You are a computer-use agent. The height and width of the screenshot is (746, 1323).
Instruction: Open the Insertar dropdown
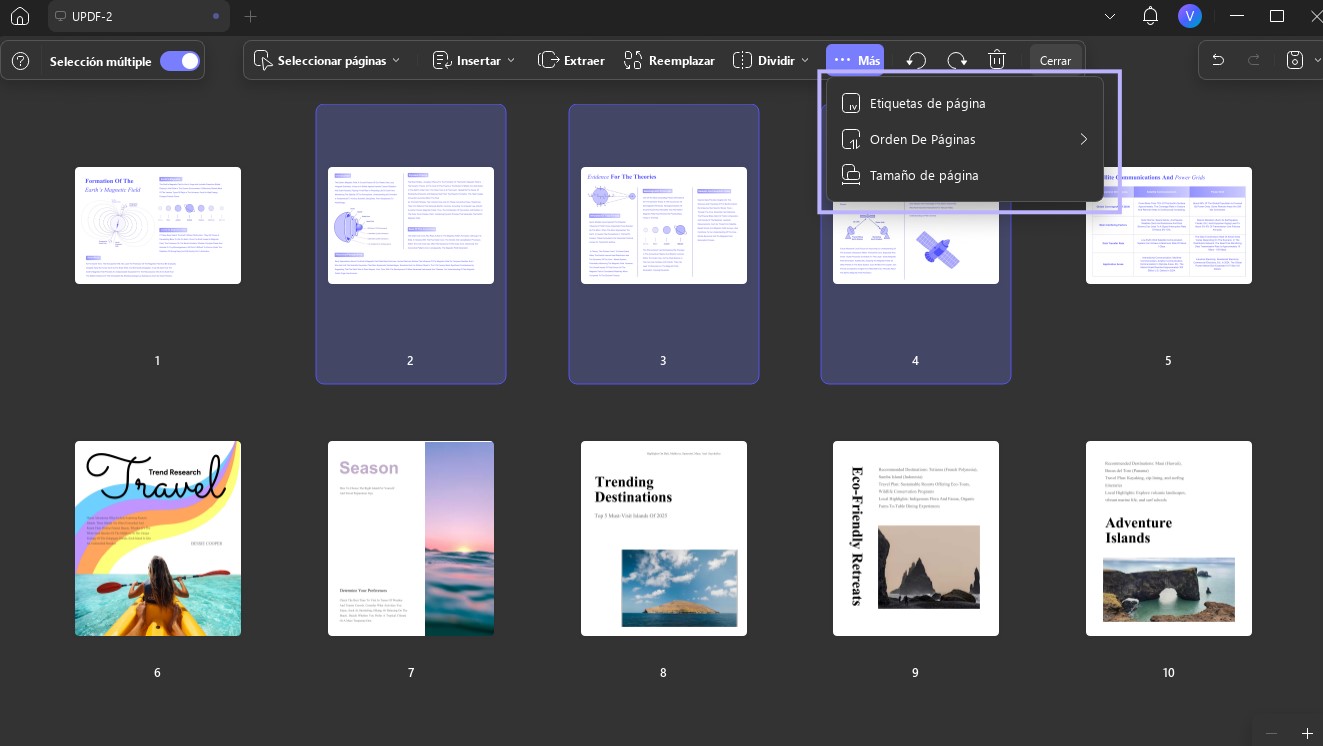point(474,61)
